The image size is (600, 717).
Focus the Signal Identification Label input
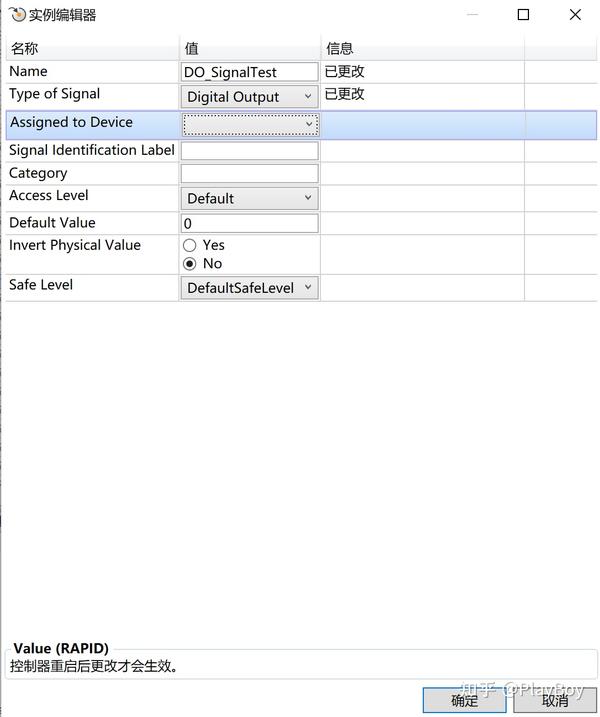click(x=250, y=150)
